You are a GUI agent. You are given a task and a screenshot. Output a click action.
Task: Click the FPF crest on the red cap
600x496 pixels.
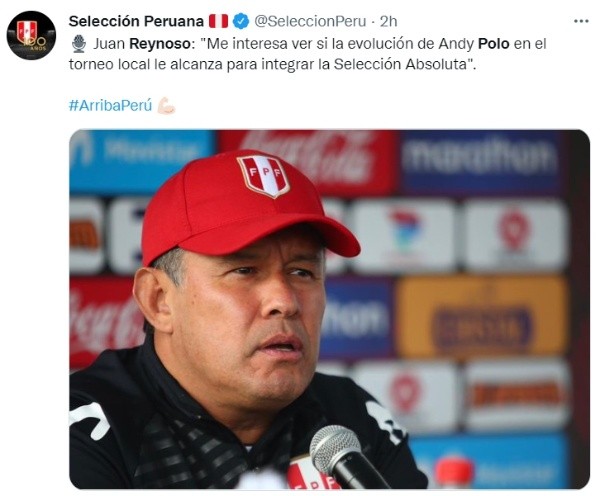coord(263,176)
